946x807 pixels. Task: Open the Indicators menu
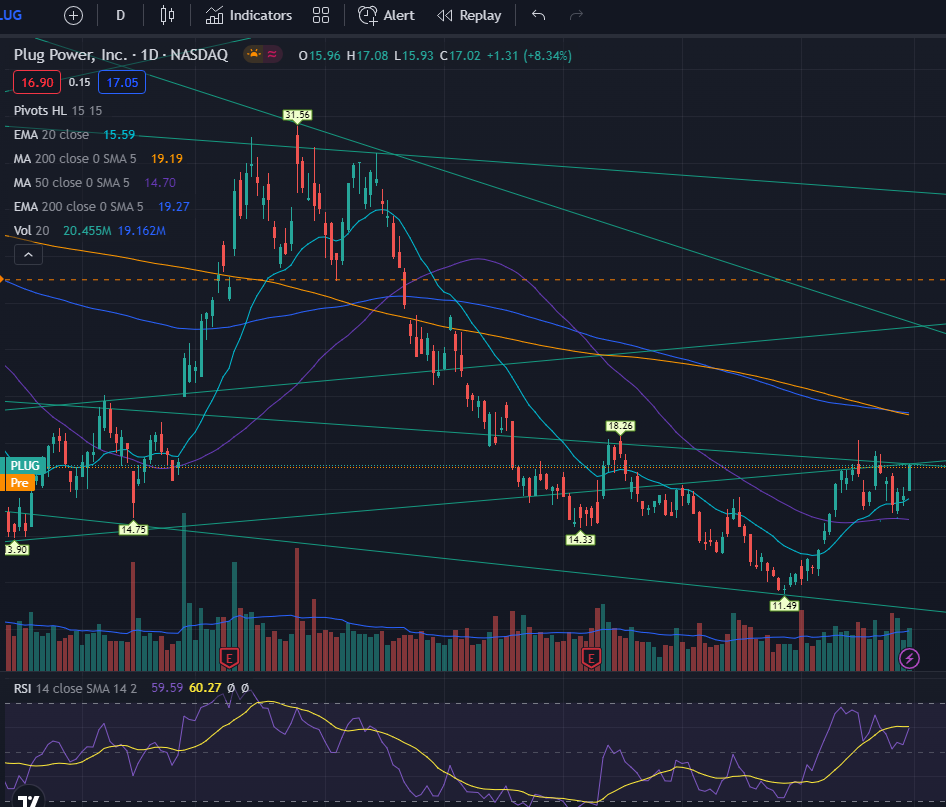[x=249, y=16]
